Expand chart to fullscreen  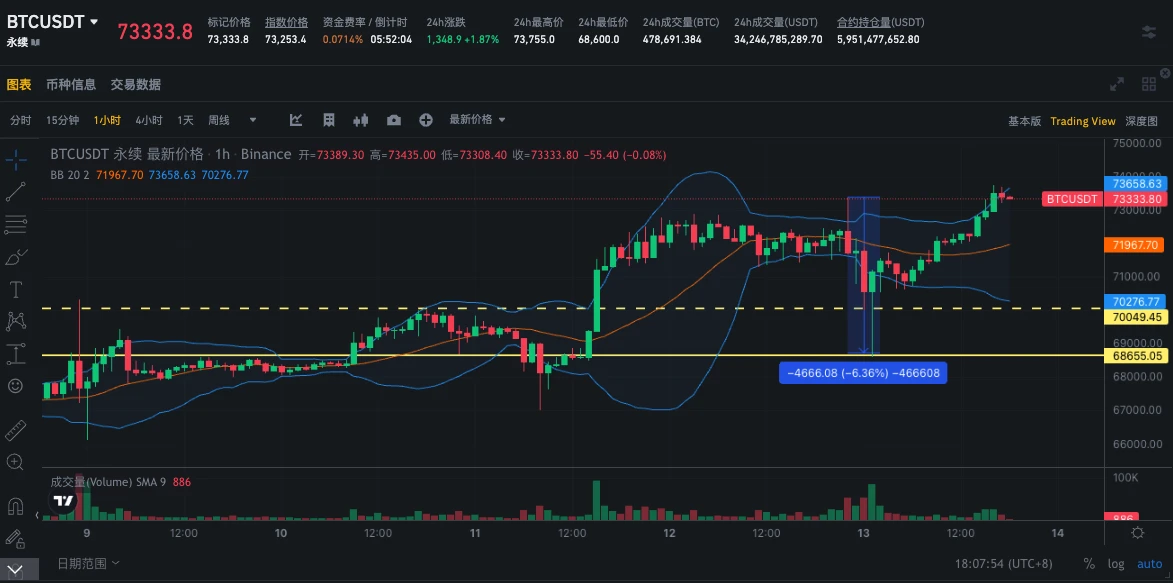pos(1117,84)
